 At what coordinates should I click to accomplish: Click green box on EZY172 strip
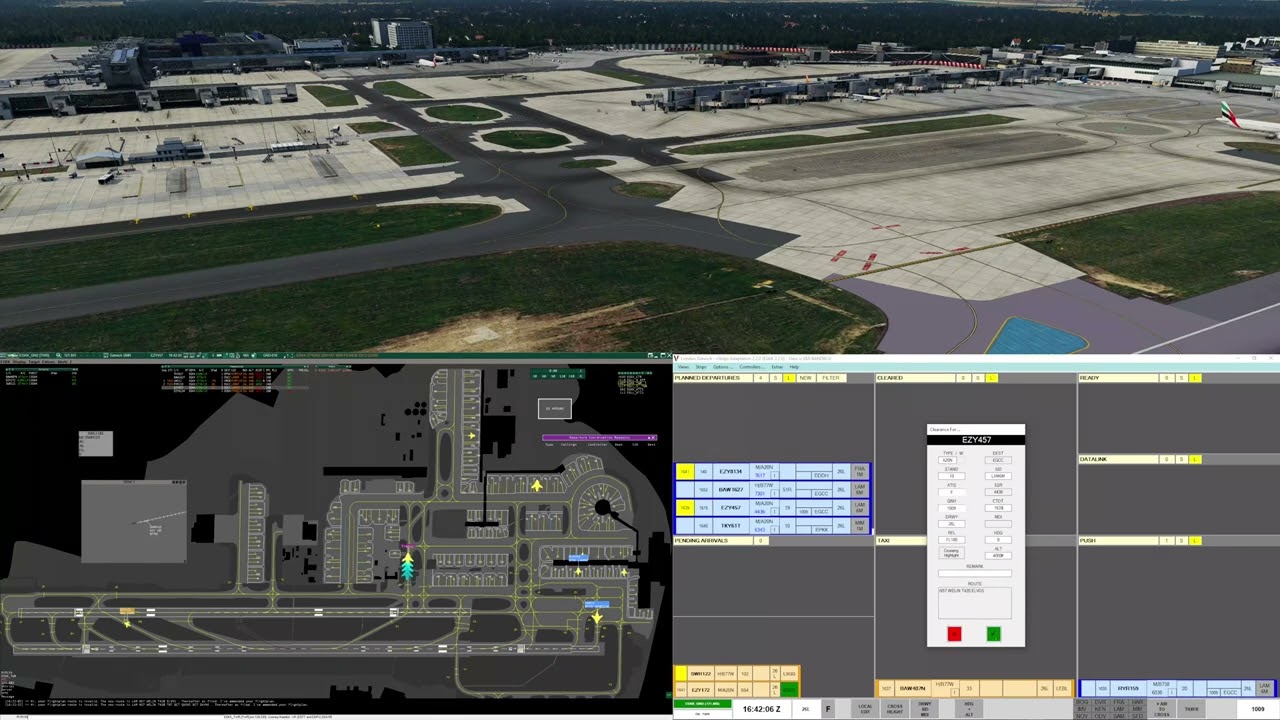click(x=789, y=690)
